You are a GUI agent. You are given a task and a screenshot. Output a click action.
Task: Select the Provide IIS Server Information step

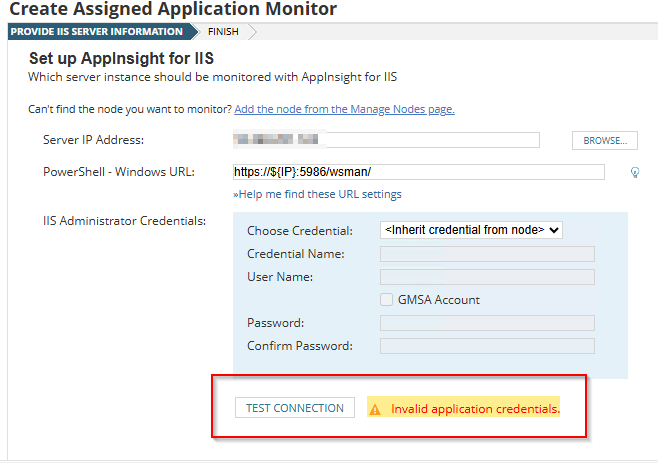(96, 32)
